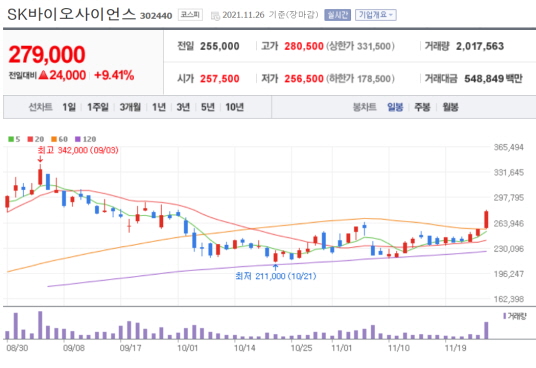Click the purple 120-day average swatch

click(x=78, y=139)
